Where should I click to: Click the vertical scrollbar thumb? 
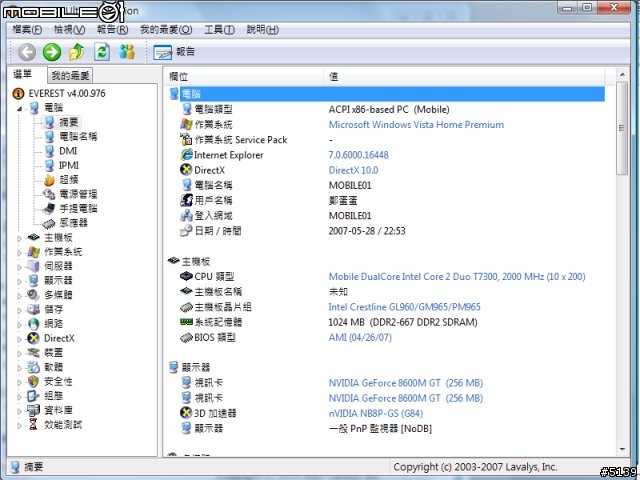coord(622,128)
